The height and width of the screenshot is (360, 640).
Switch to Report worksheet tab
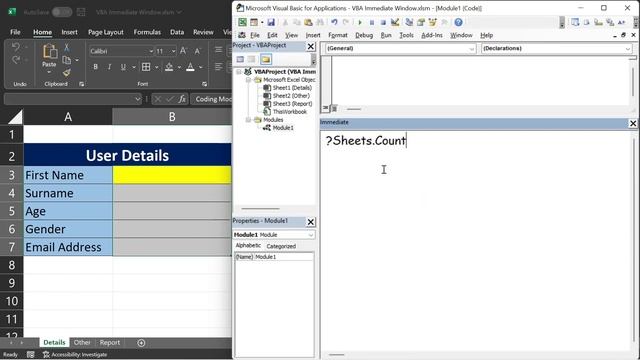tap(110, 342)
